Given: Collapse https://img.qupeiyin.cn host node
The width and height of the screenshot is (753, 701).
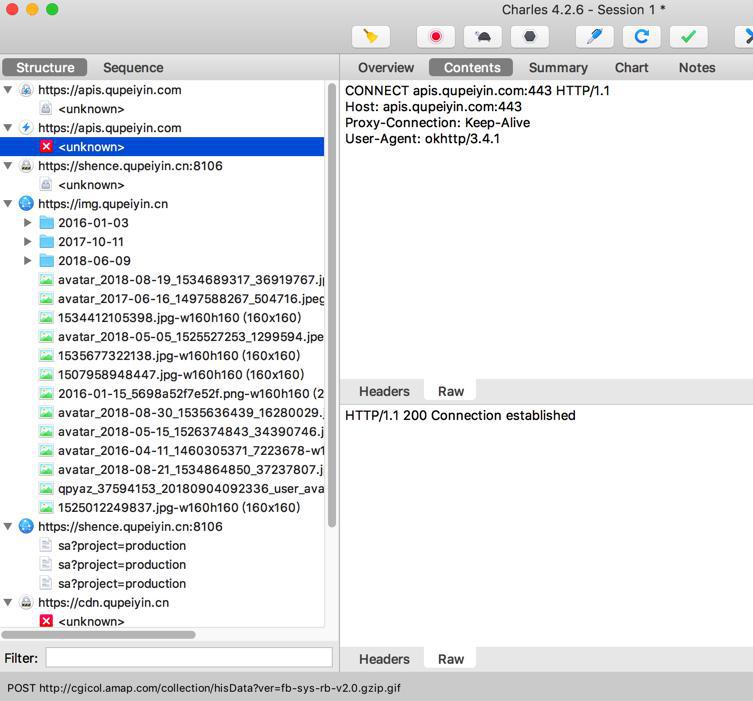Looking at the screenshot, I should [8, 204].
